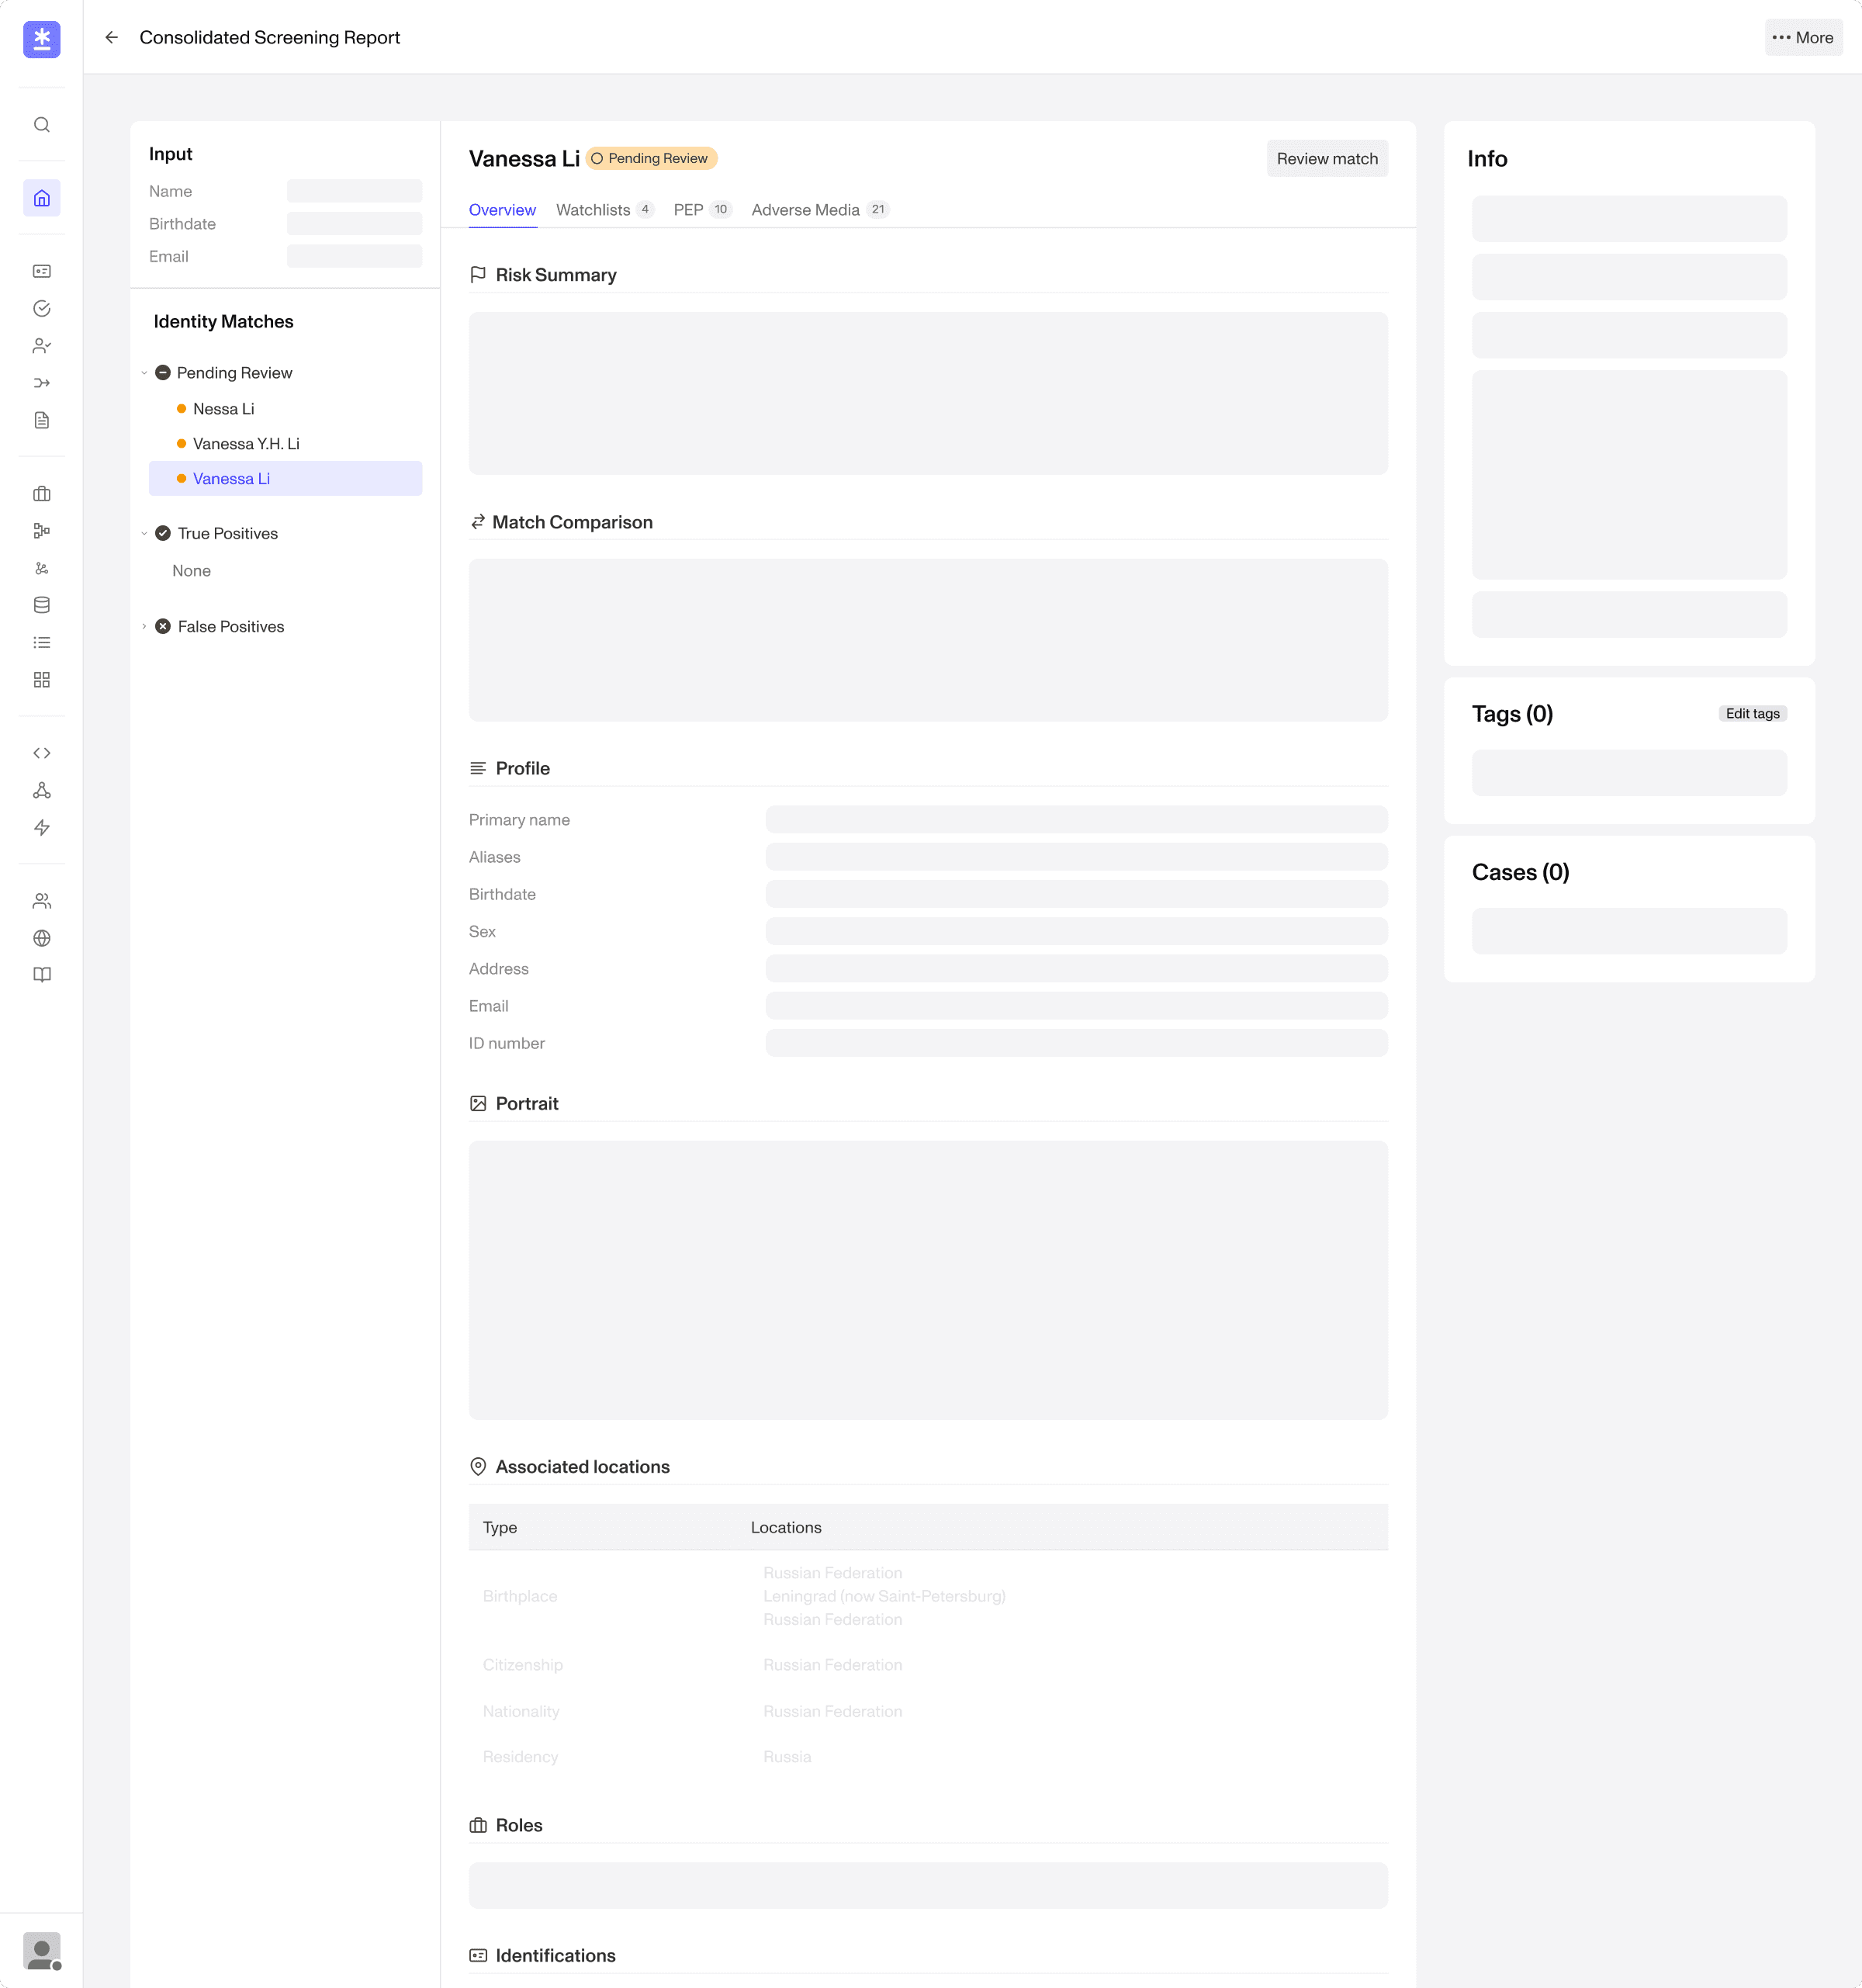Image resolution: width=1862 pixels, height=1988 pixels.
Task: Open the code brackets icon in sidebar
Action: (41, 753)
